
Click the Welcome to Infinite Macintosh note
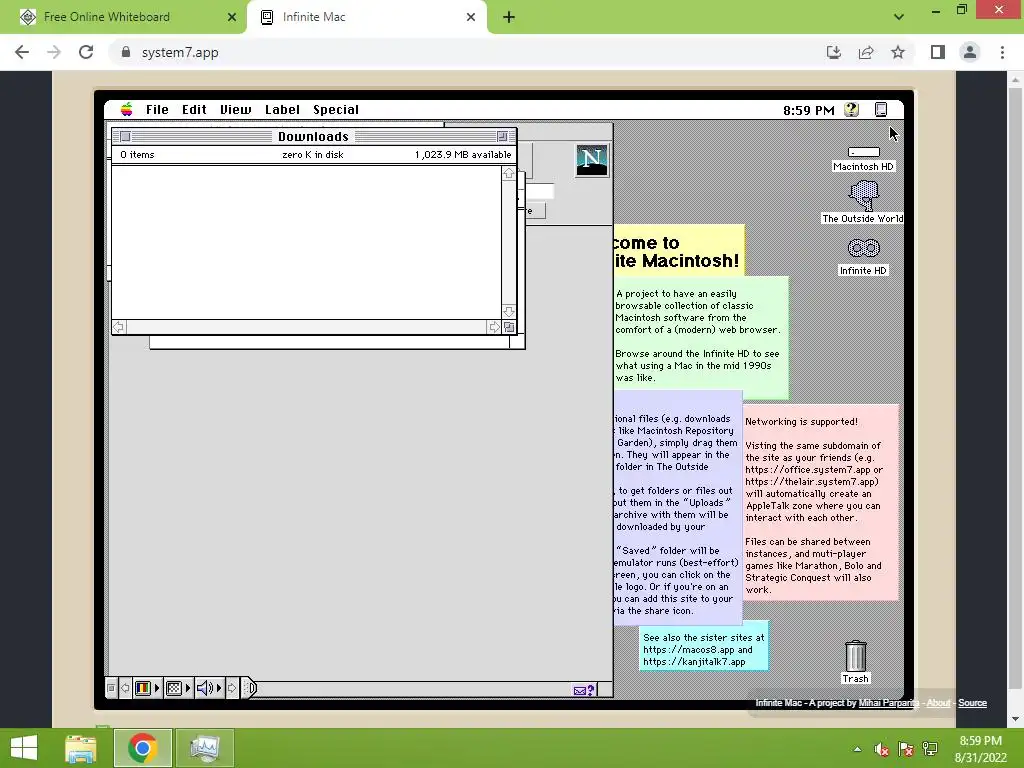click(679, 251)
